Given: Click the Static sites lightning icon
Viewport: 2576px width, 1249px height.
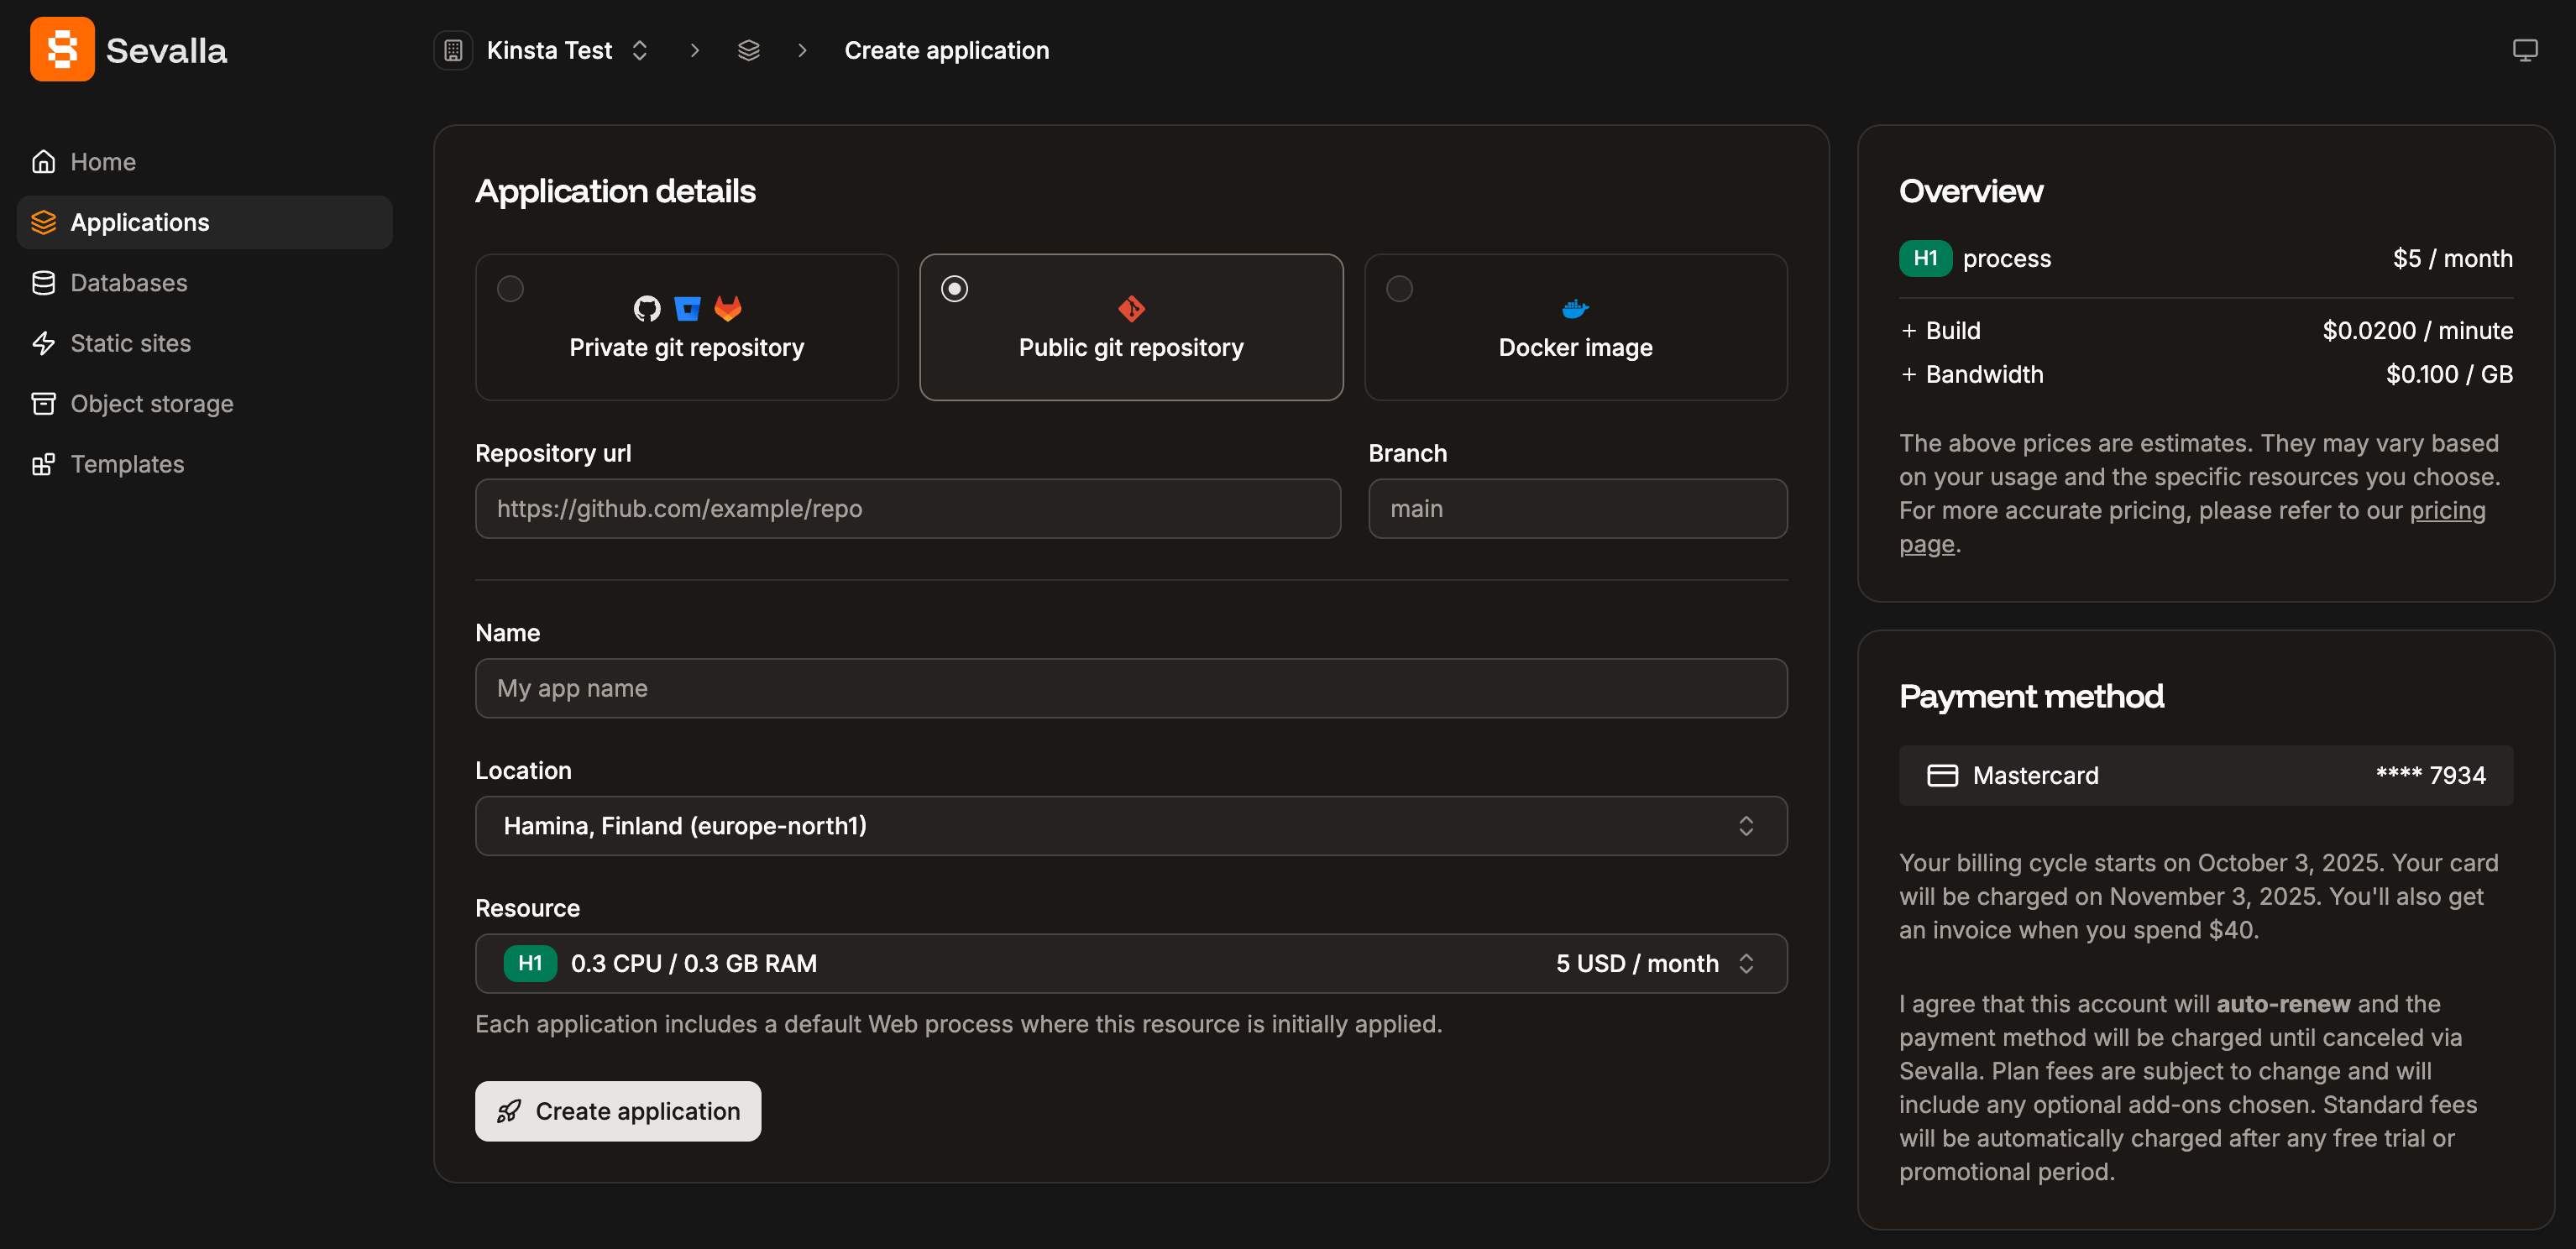Looking at the screenshot, I should click(44, 343).
